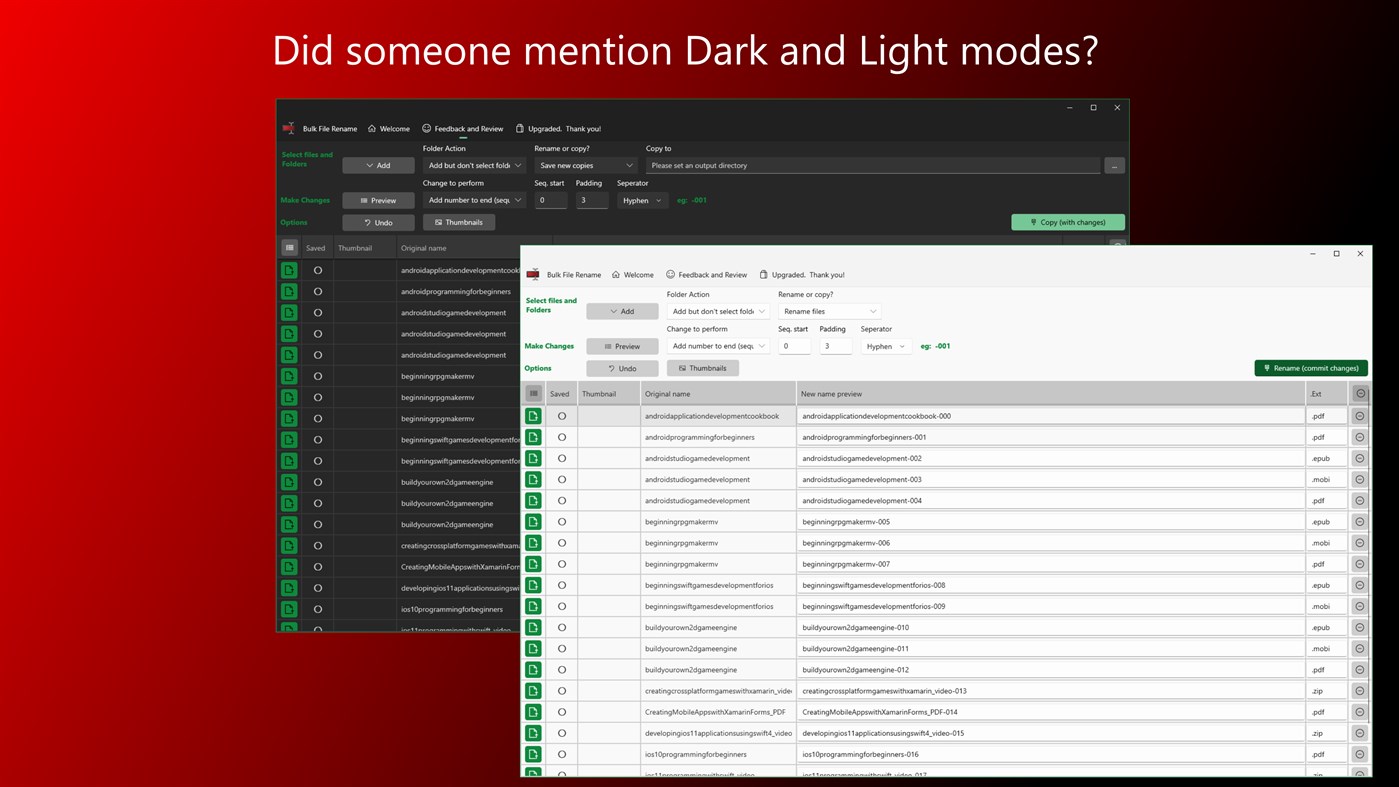Click New name preview field androidstudiogamedevelopment-002

(x=1050, y=458)
